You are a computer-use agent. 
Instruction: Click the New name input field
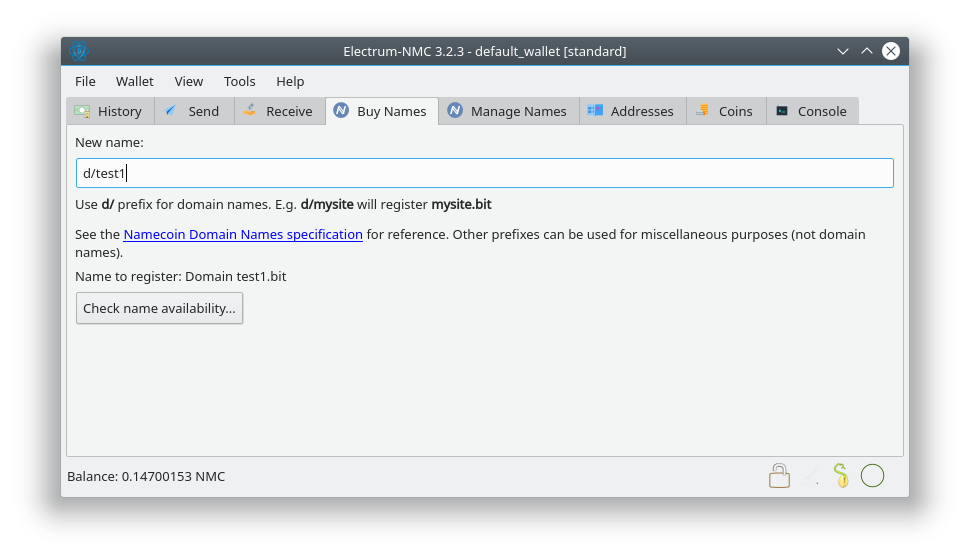(x=484, y=173)
